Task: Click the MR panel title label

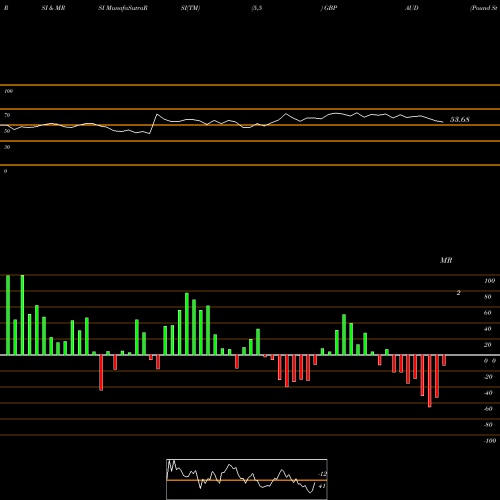Action: pyautogui.click(x=446, y=260)
